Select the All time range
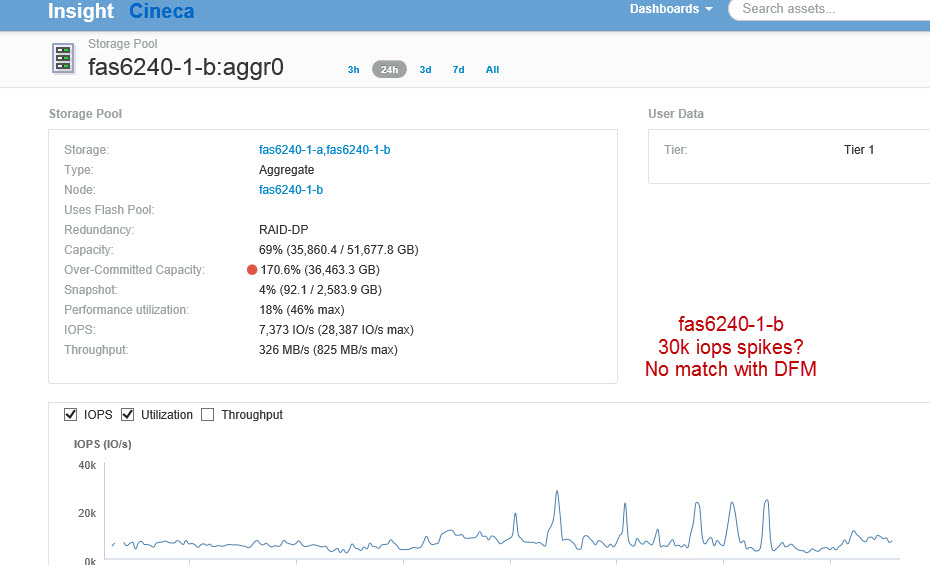Screen dimensions: 930x565 (492, 69)
